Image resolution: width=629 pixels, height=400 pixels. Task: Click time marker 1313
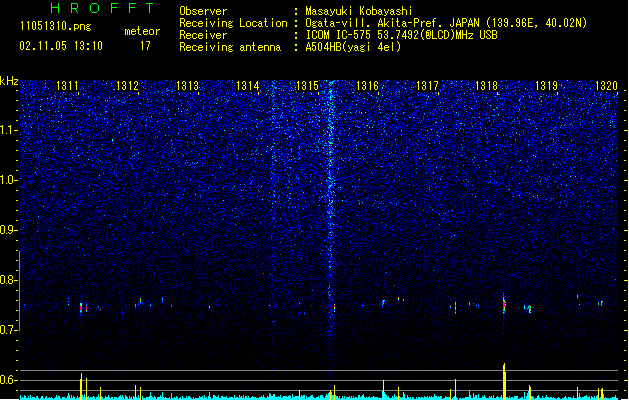187,86
